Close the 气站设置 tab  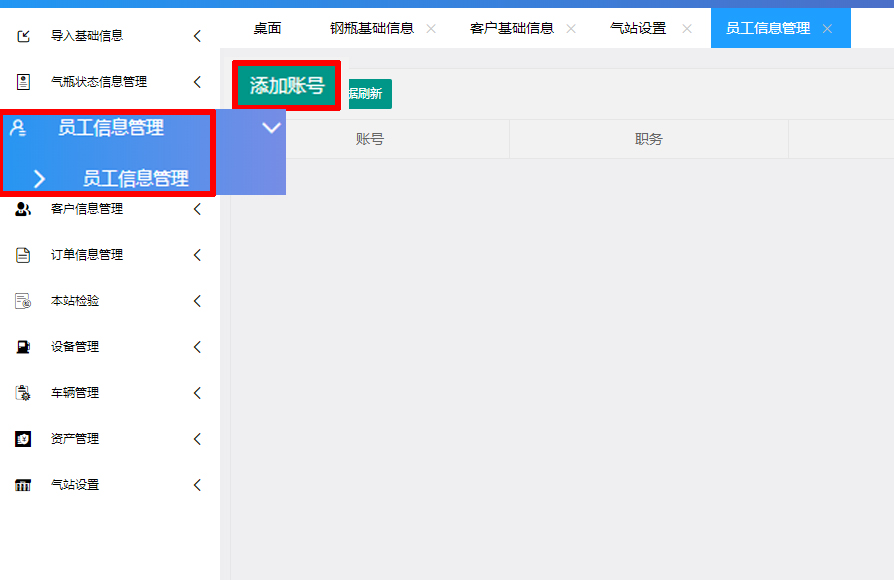[x=687, y=29]
